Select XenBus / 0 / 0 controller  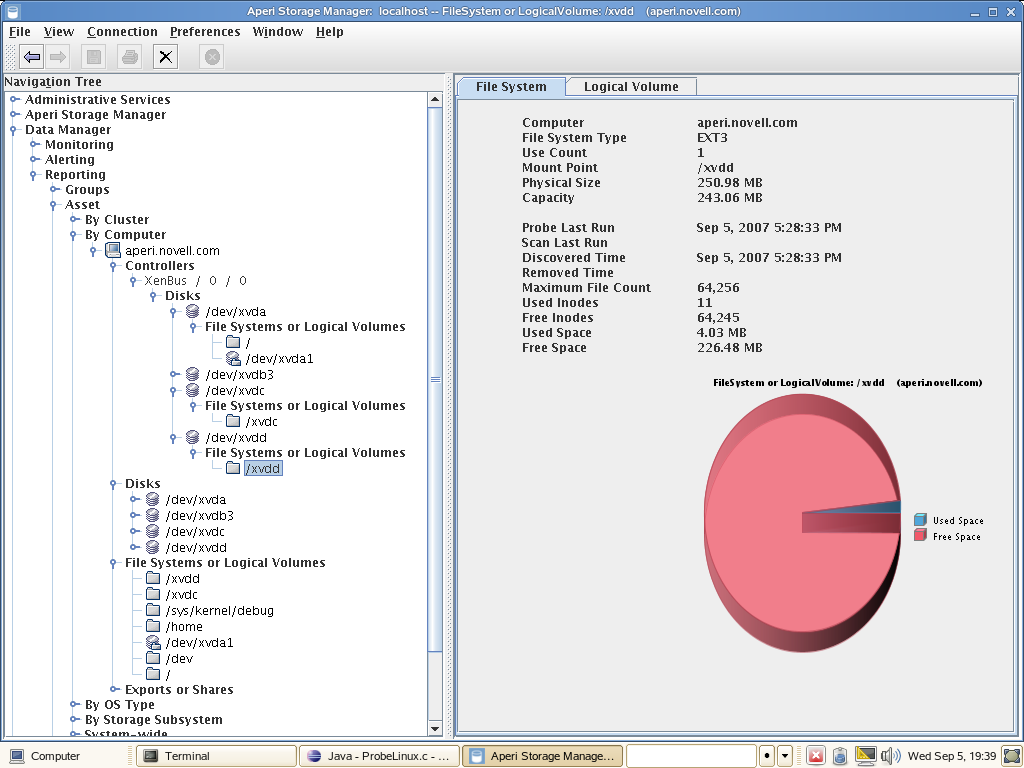(x=195, y=281)
